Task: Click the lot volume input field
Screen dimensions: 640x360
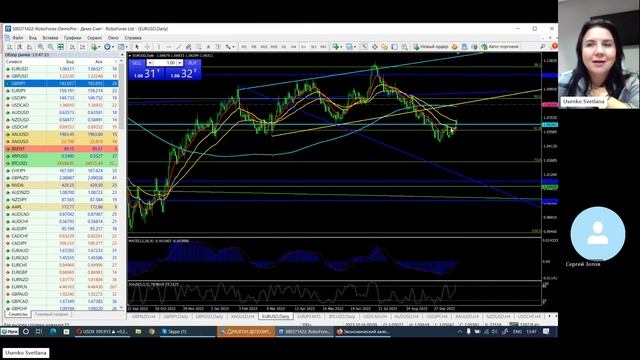Action: [x=165, y=62]
